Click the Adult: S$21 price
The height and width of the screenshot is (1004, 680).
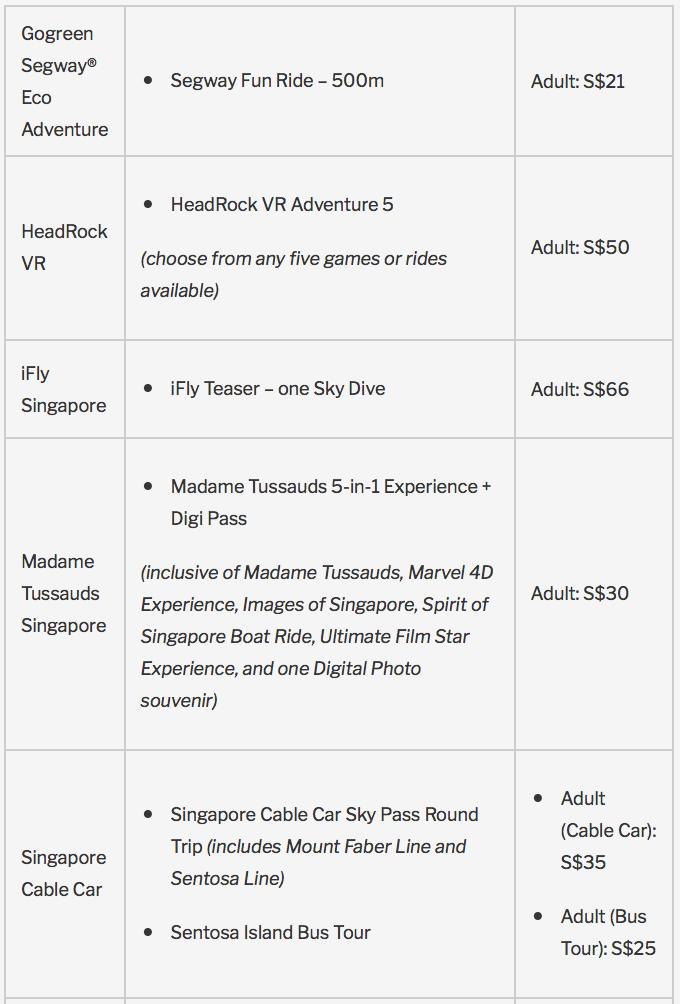(578, 81)
